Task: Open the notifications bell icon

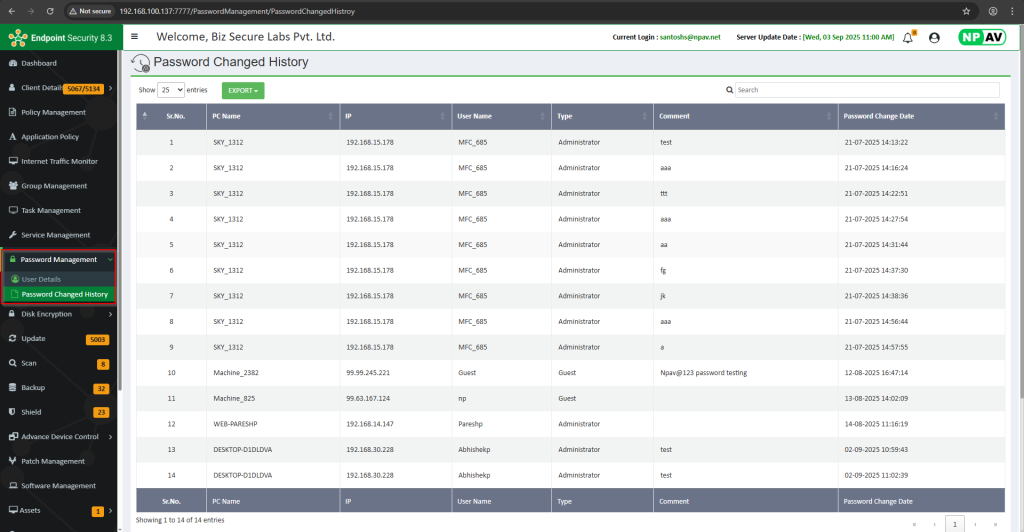Action: click(x=908, y=37)
